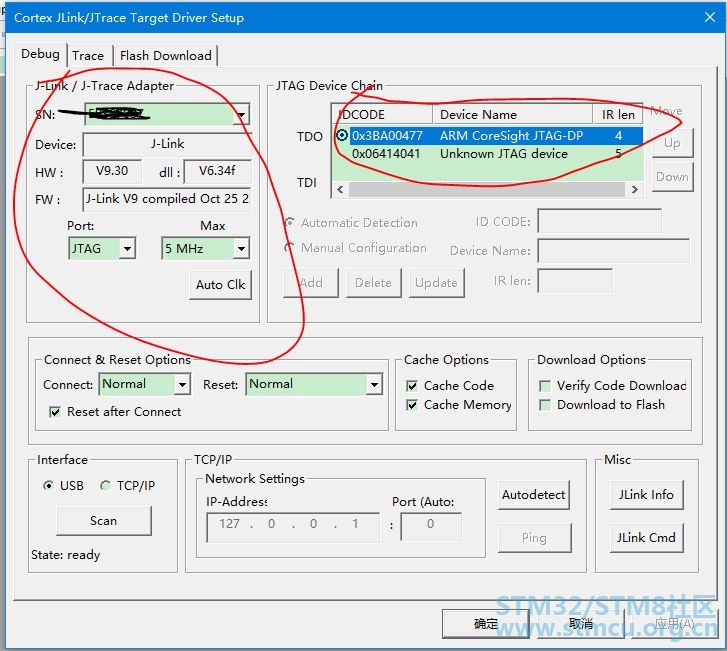The width and height of the screenshot is (727, 651).
Task: Click the Autodetect button
Action: pyautogui.click(x=534, y=495)
